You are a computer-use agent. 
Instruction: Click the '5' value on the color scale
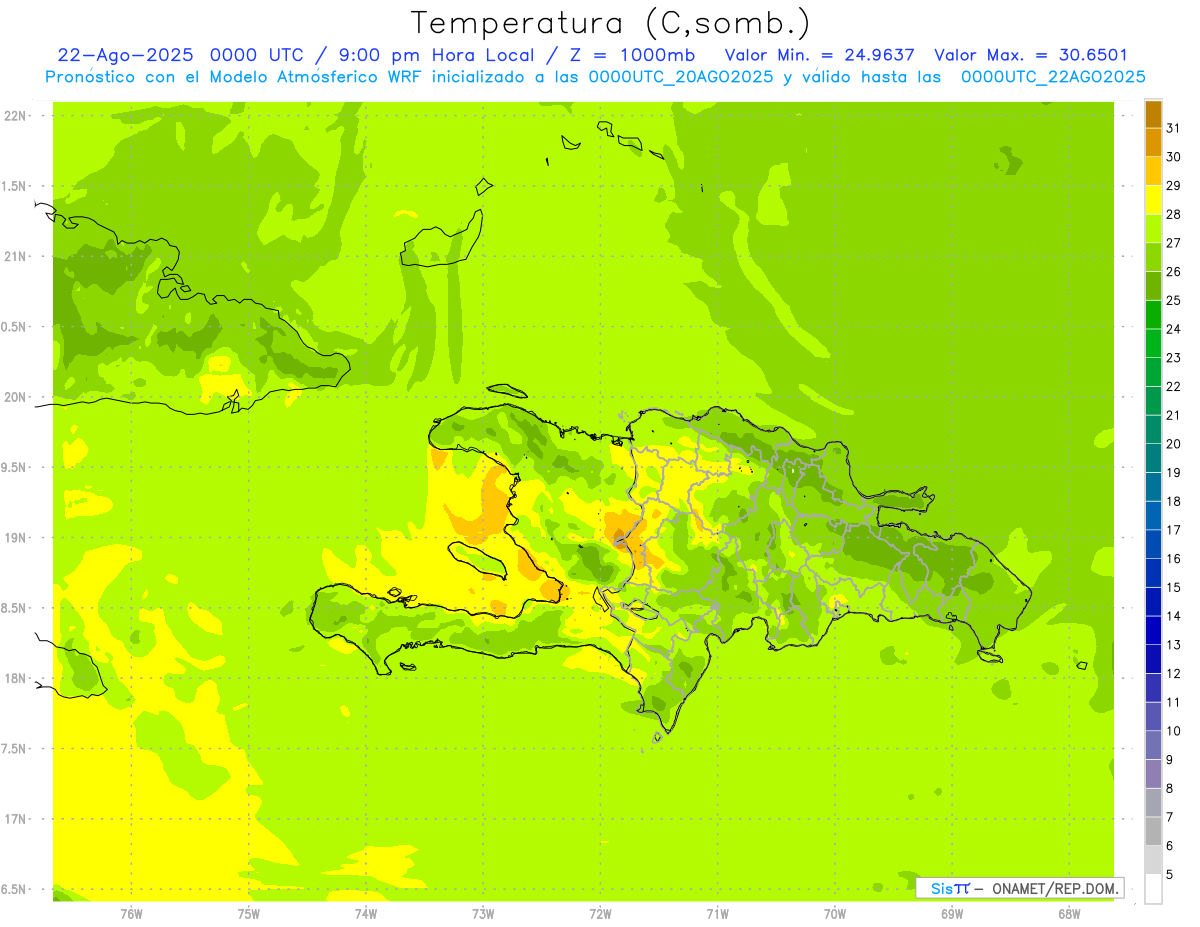point(1170,874)
